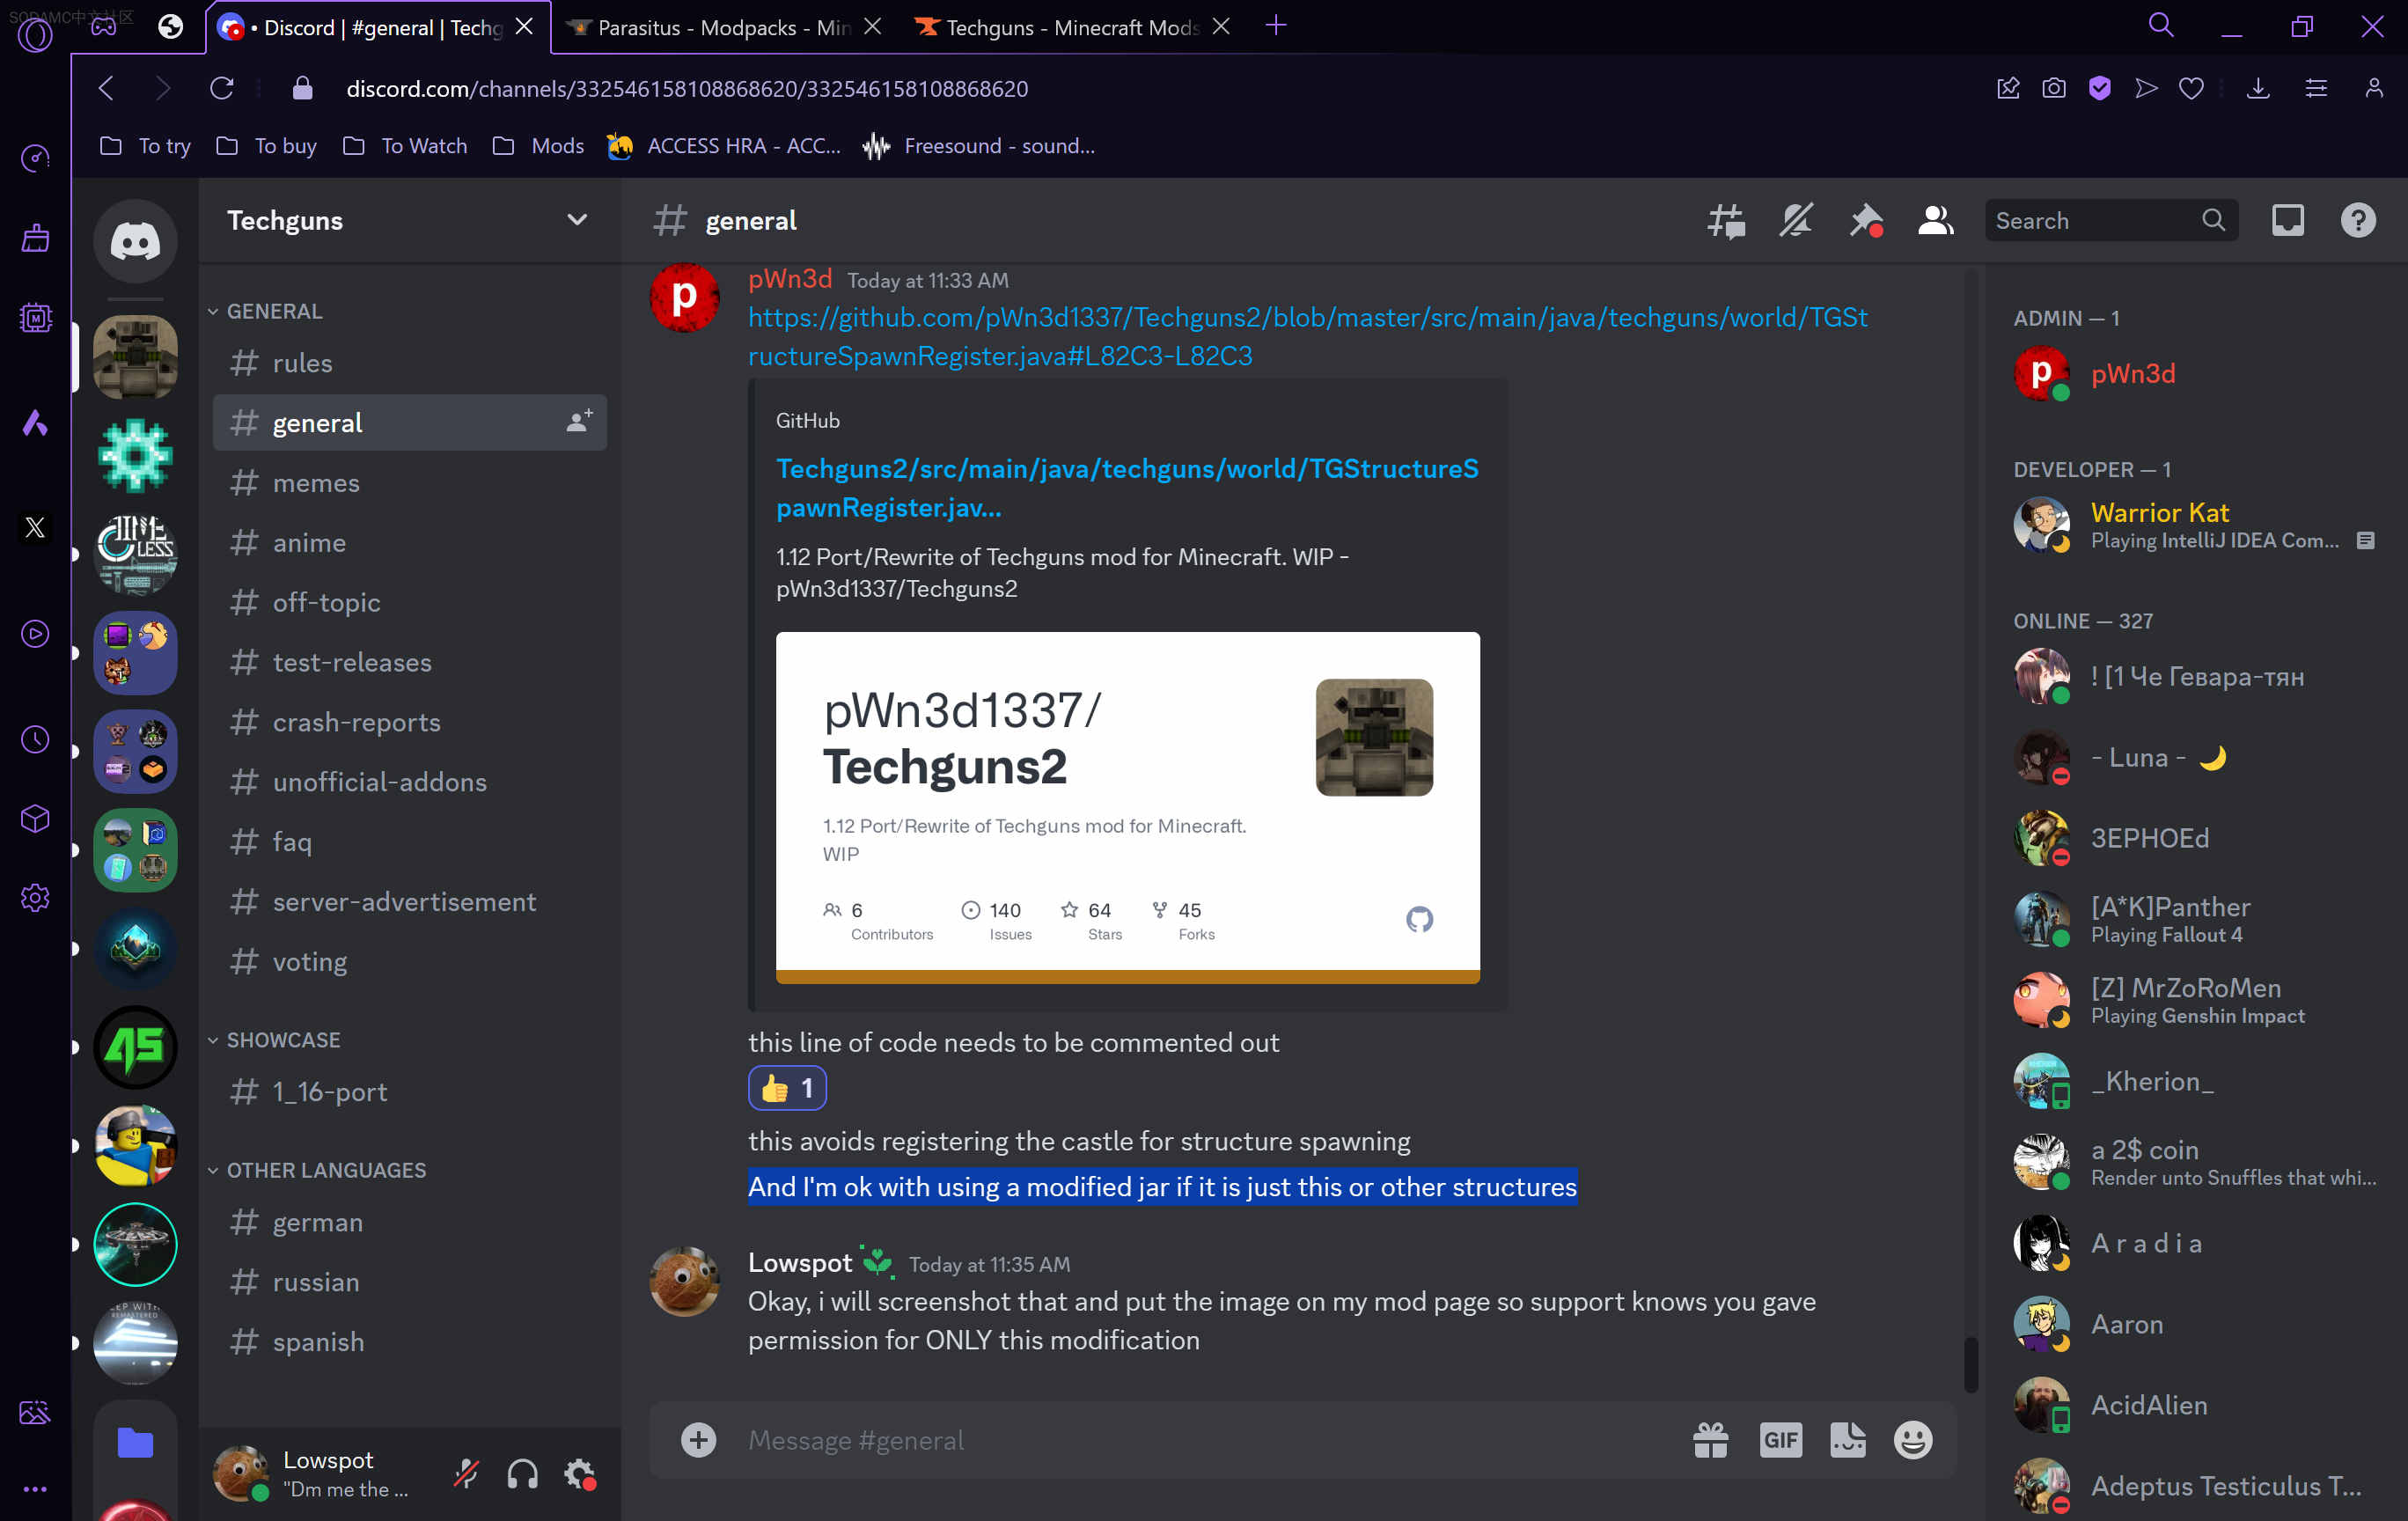The height and width of the screenshot is (1521, 2408).
Task: Open Discord Help icon
Action: [x=2358, y=221]
